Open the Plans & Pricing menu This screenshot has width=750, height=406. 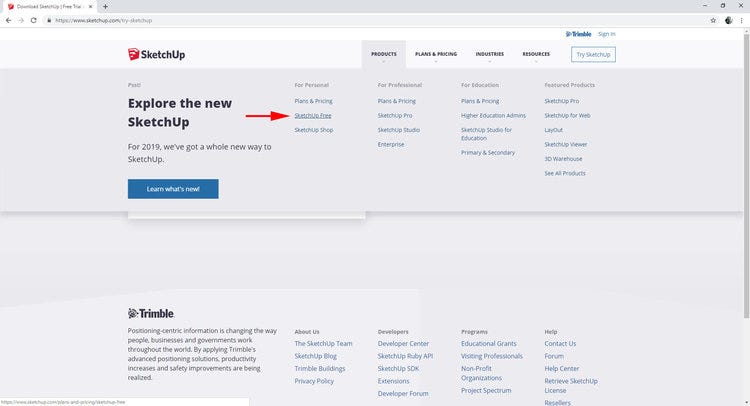pos(436,54)
